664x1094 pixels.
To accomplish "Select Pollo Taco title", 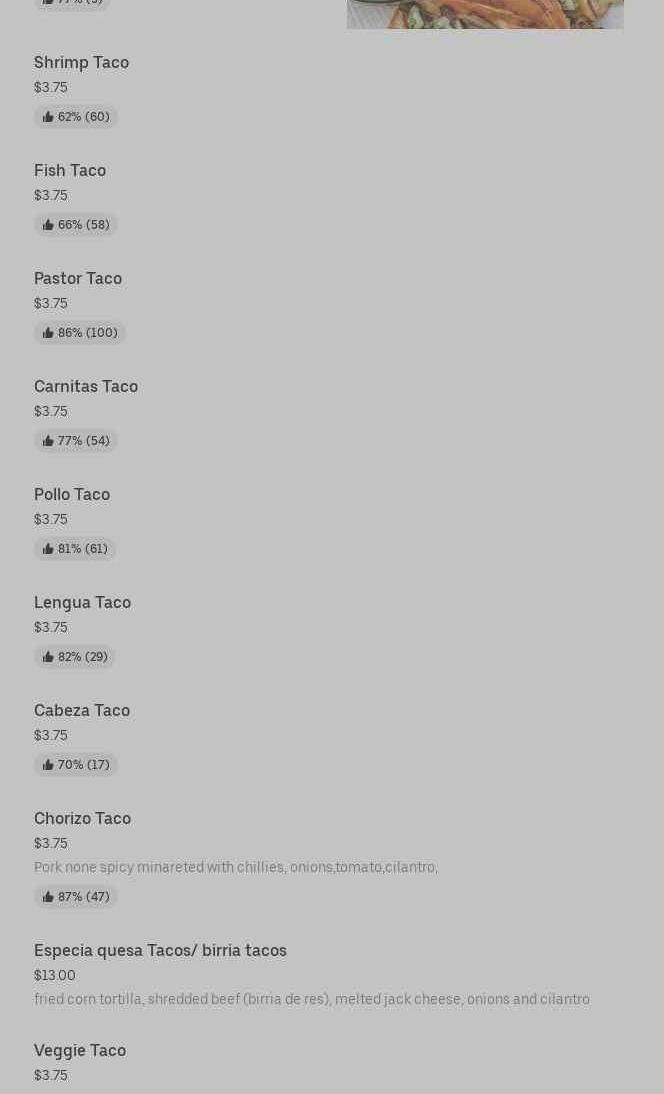I will click(x=72, y=494).
